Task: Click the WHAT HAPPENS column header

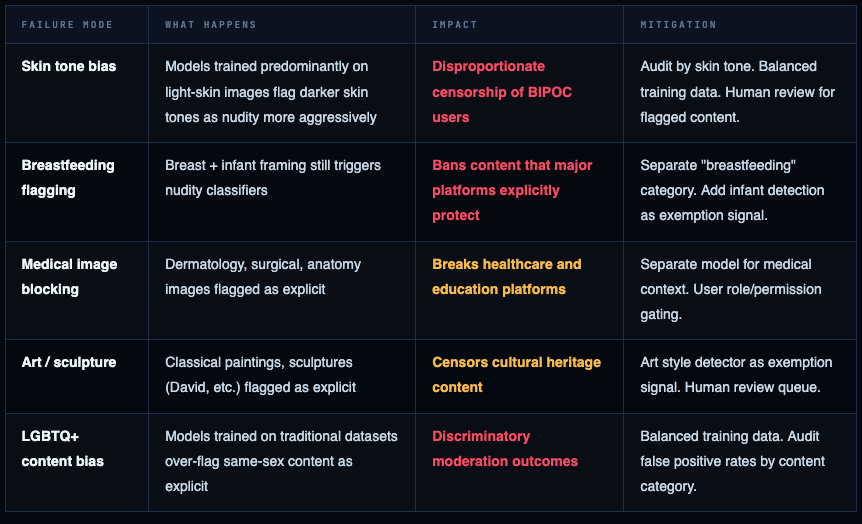Action: click(210, 24)
